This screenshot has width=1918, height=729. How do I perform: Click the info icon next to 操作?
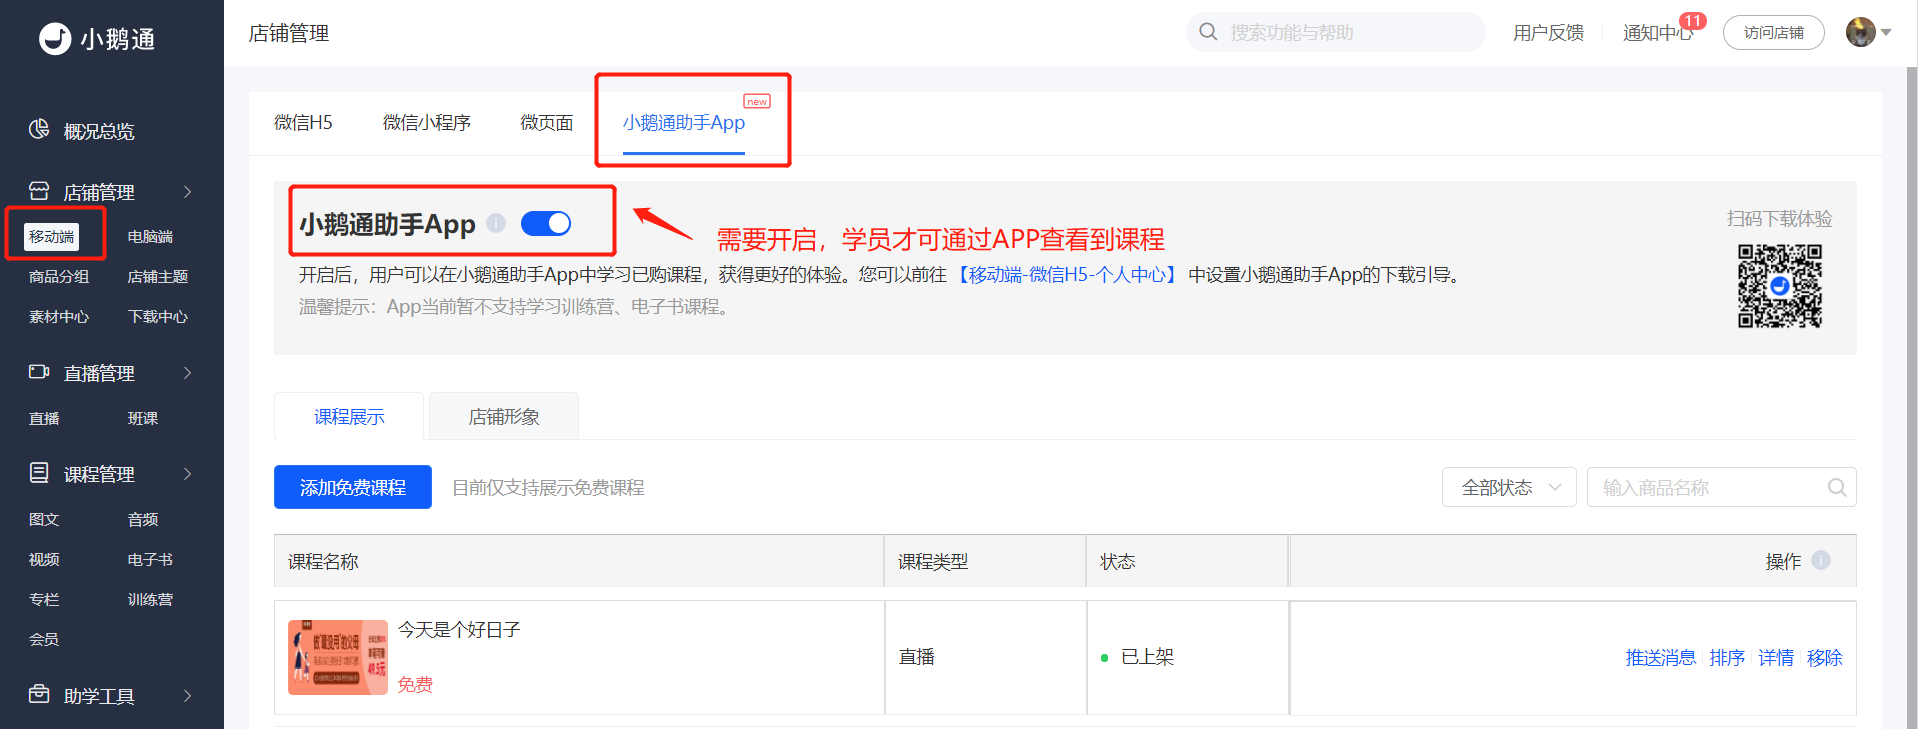coord(1821,560)
